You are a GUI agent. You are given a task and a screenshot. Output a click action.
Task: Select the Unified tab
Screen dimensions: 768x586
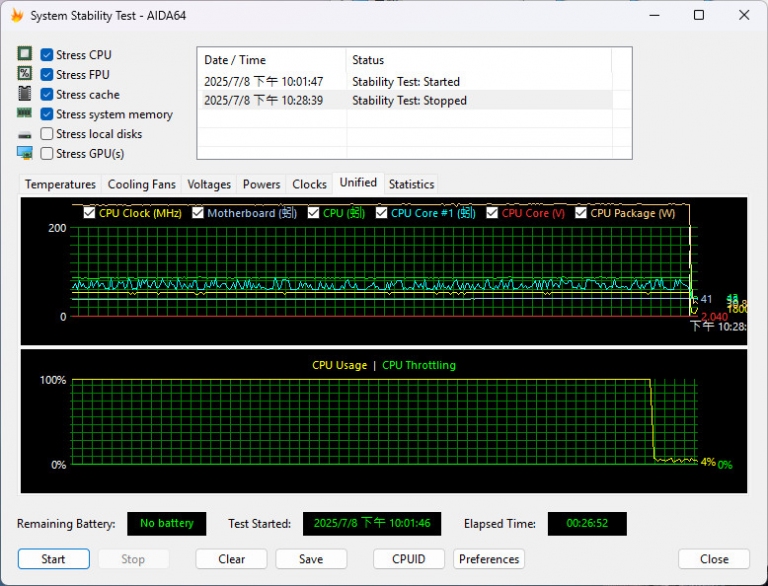pos(359,182)
